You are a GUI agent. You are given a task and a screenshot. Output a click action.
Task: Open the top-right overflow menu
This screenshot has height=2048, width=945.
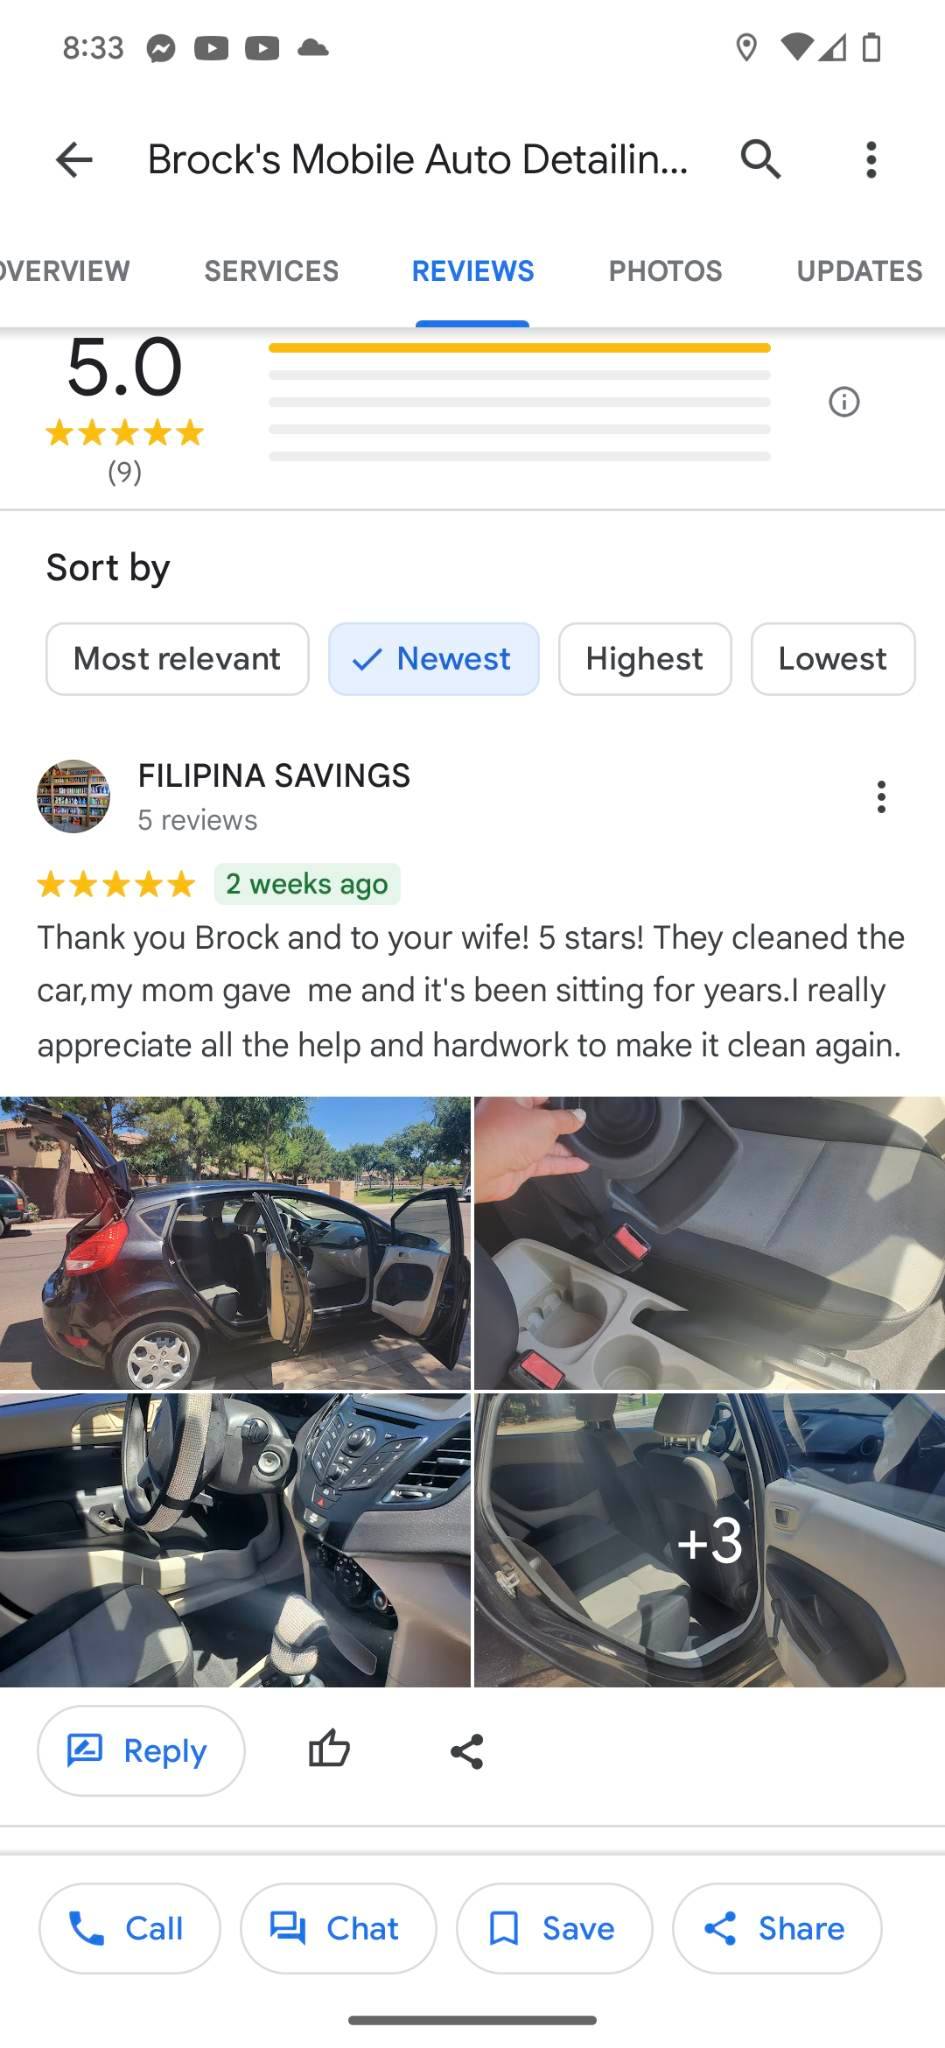871,159
